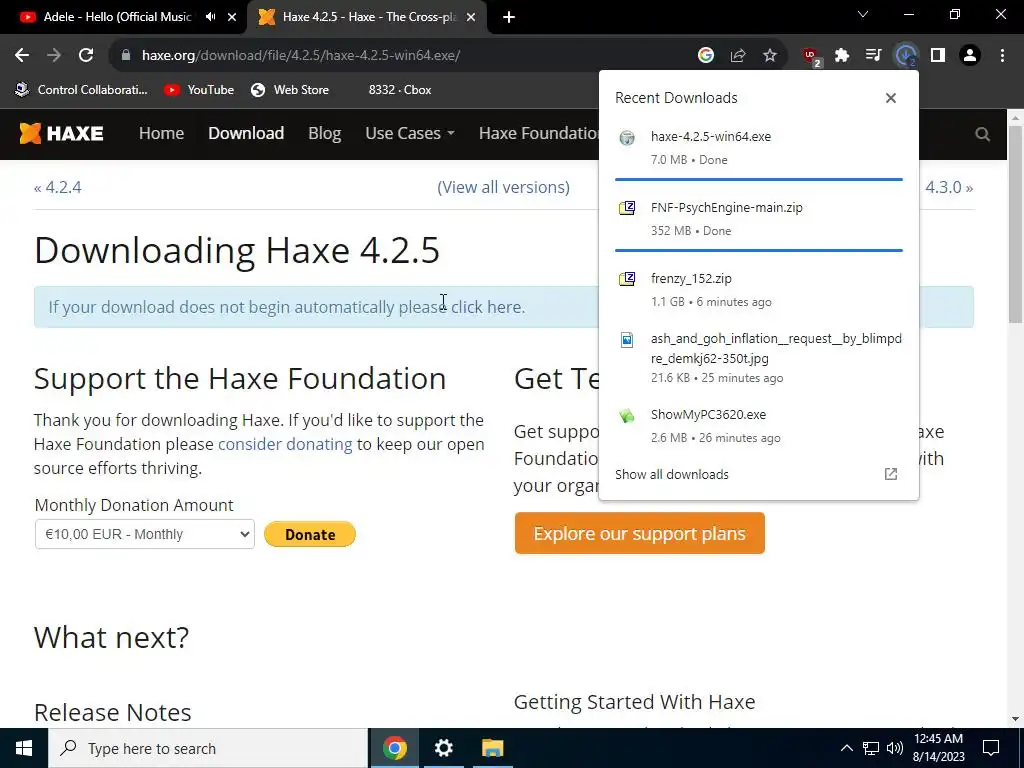
Task: Click the address bar URL field
Action: [x=405, y=56]
